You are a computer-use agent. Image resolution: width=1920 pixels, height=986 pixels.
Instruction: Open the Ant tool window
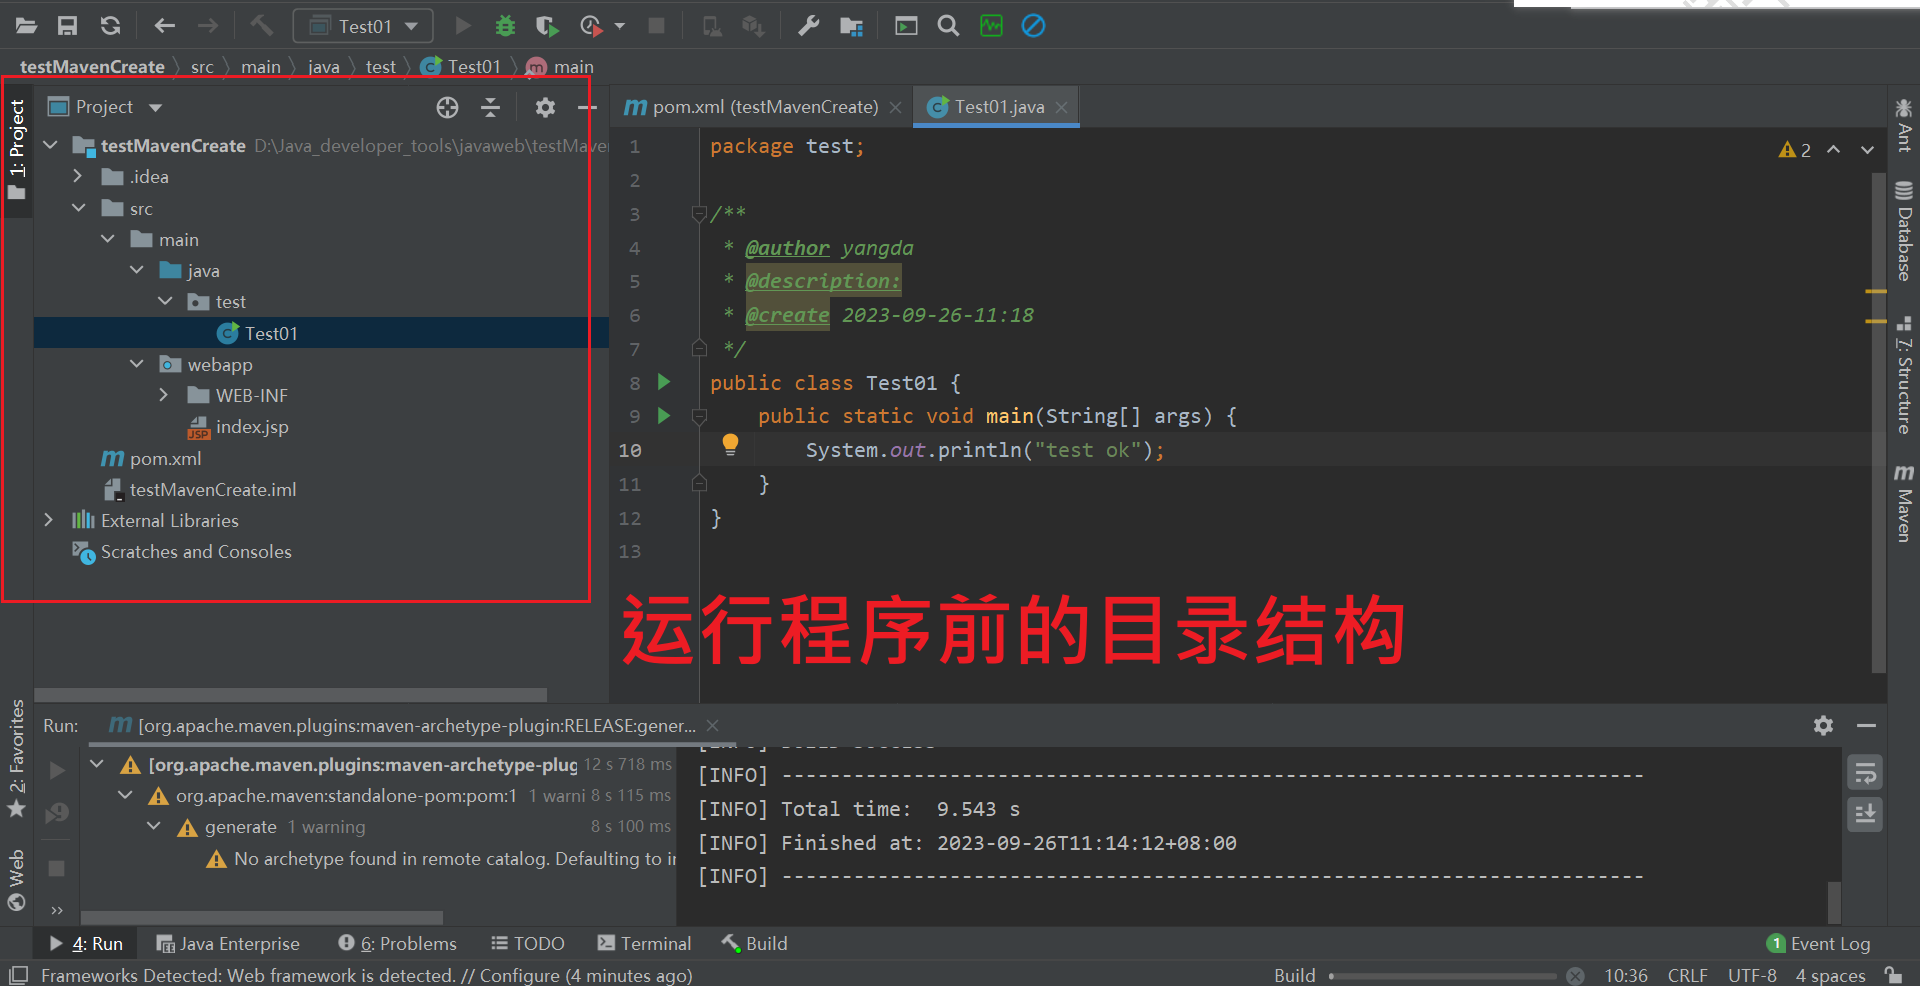(x=1903, y=125)
